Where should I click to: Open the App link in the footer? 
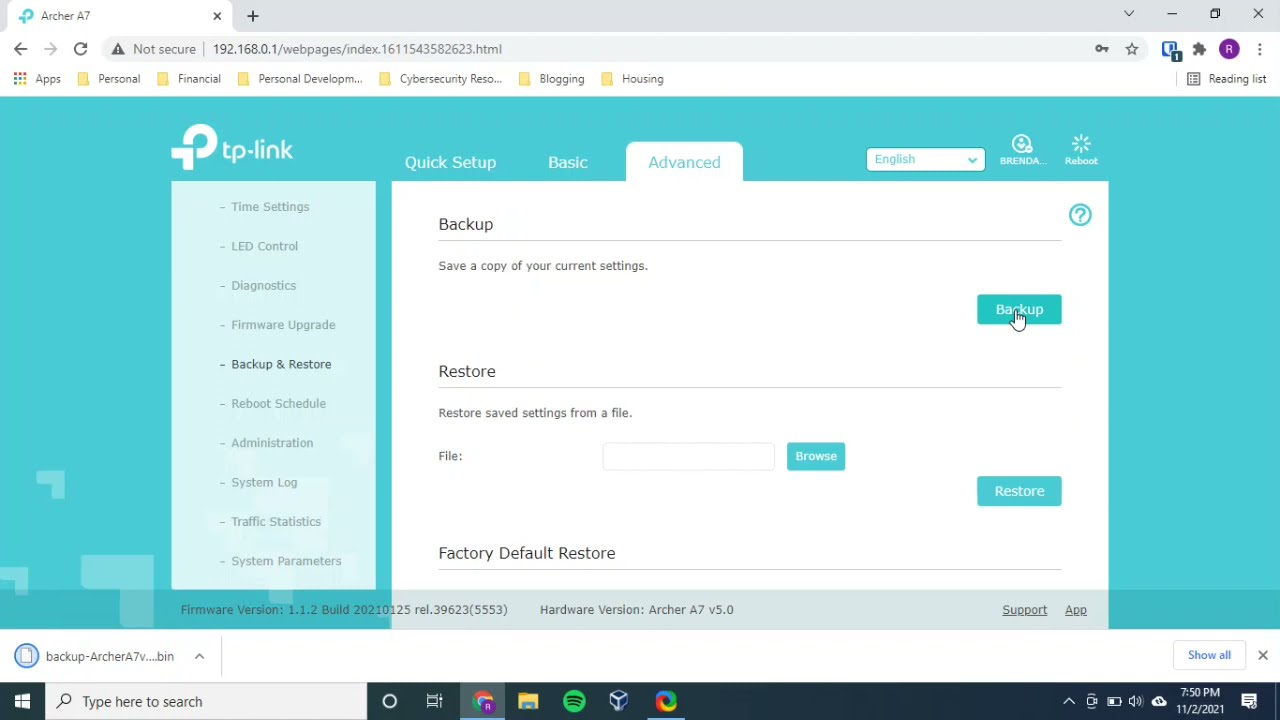click(1075, 610)
